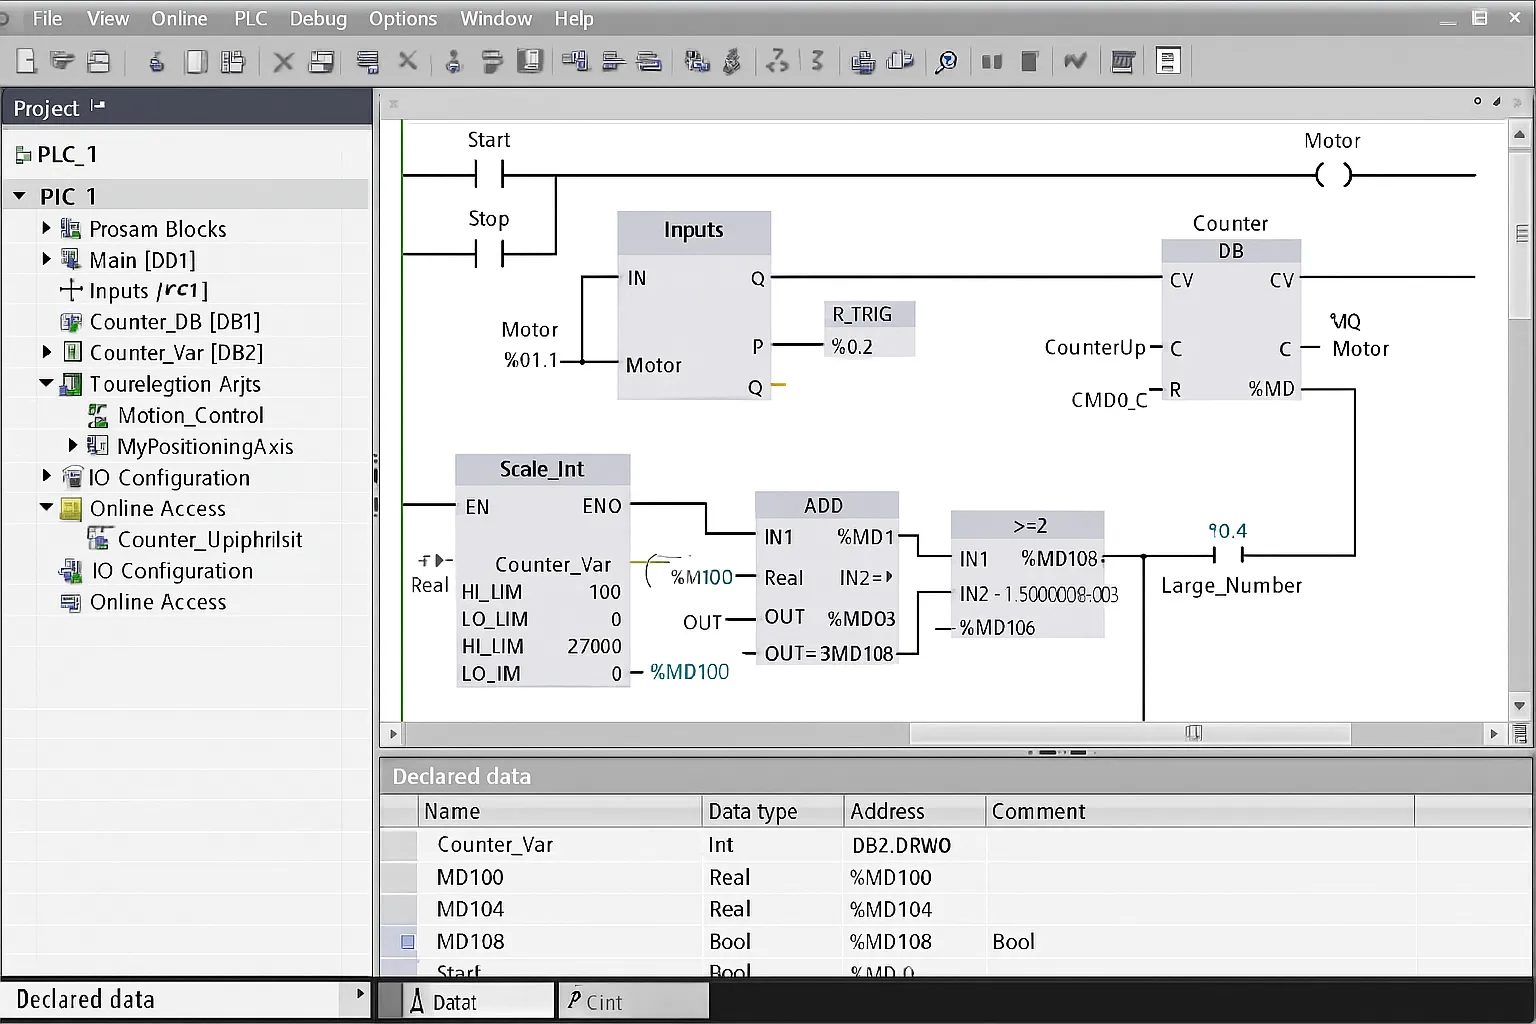Collapse the PIC 1 tree node
The height and width of the screenshot is (1024, 1536).
pos(19,196)
